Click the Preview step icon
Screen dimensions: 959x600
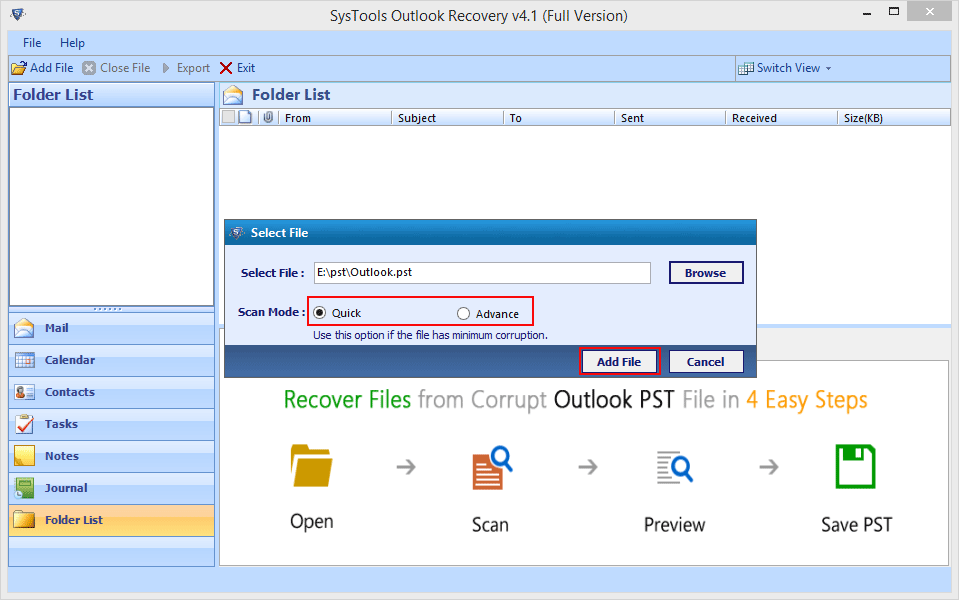tap(674, 467)
